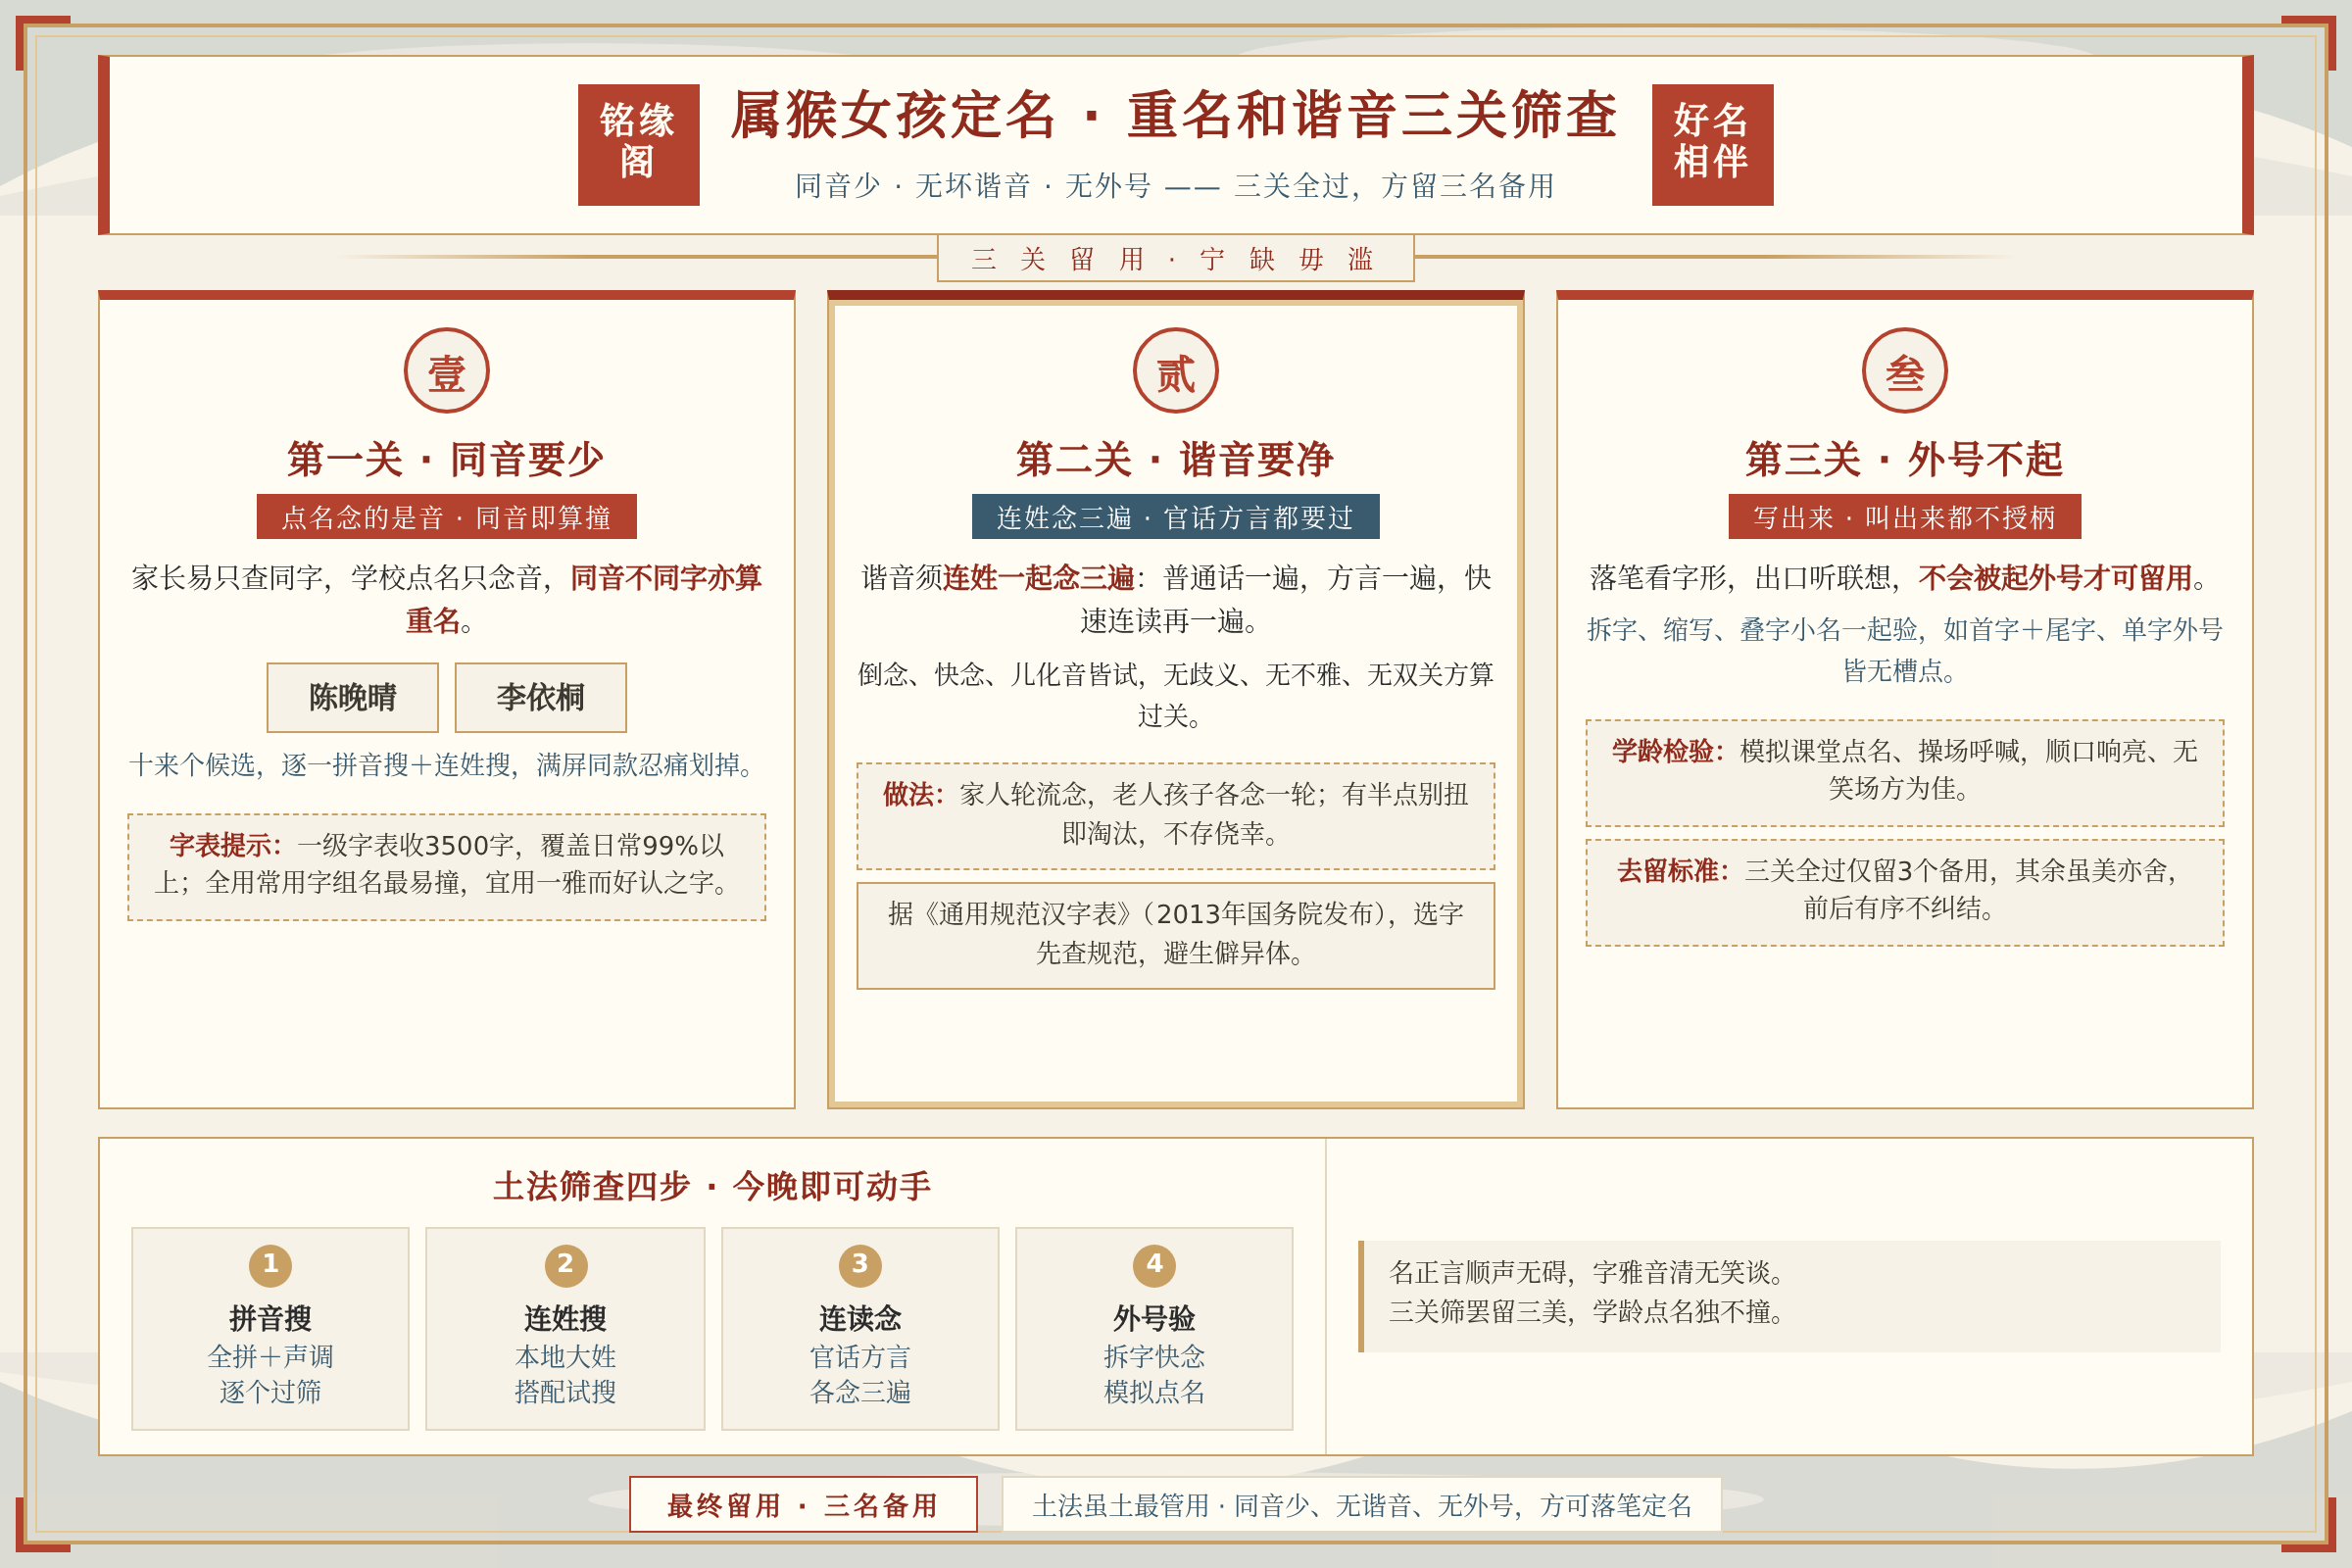Screen dimensions: 2352x1568
Task: Click the 写出来 · 叫出来都不授柄 red tag
Action: point(1904,517)
